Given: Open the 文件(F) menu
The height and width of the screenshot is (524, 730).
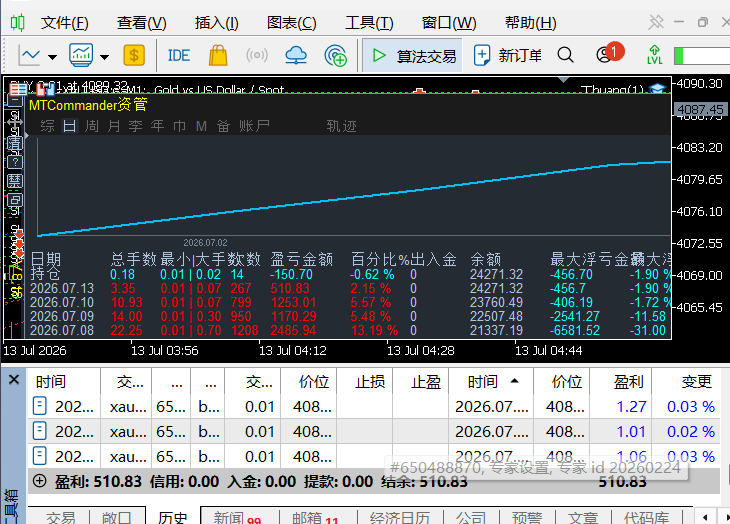Looking at the screenshot, I should click(x=65, y=23).
